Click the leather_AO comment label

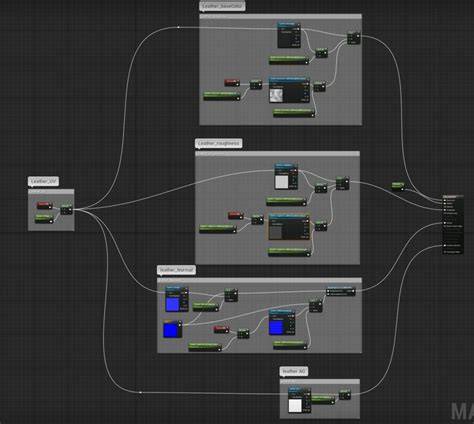coord(294,371)
